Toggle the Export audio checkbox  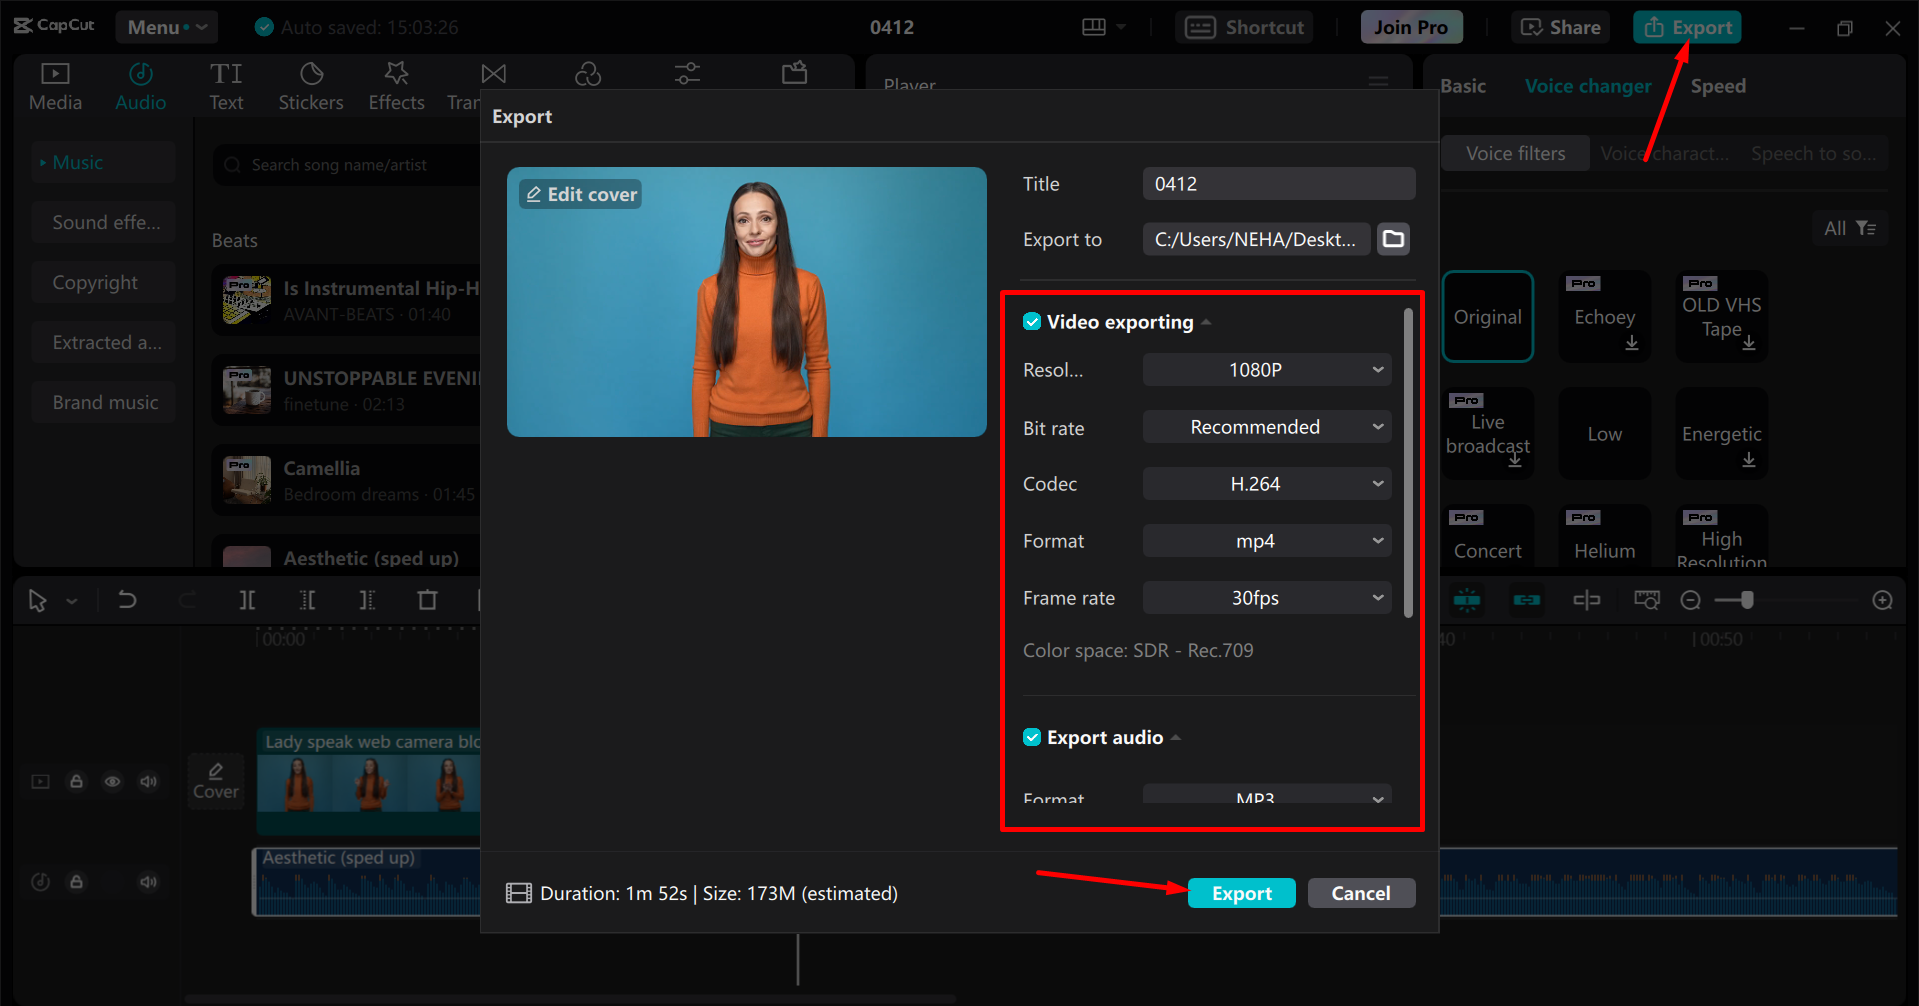point(1032,738)
